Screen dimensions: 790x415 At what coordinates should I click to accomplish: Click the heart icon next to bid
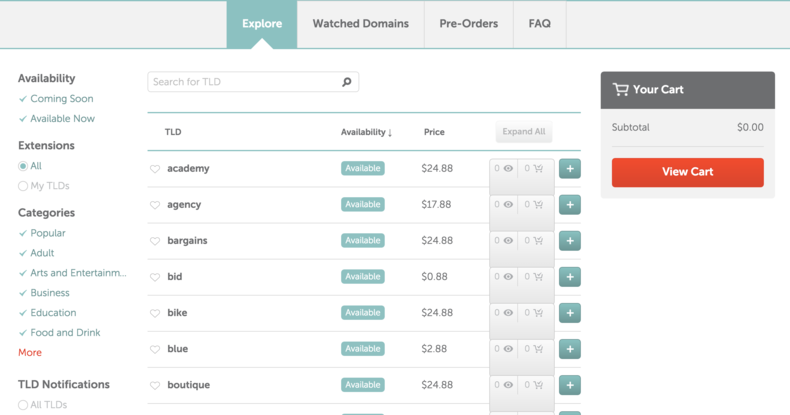click(x=155, y=278)
